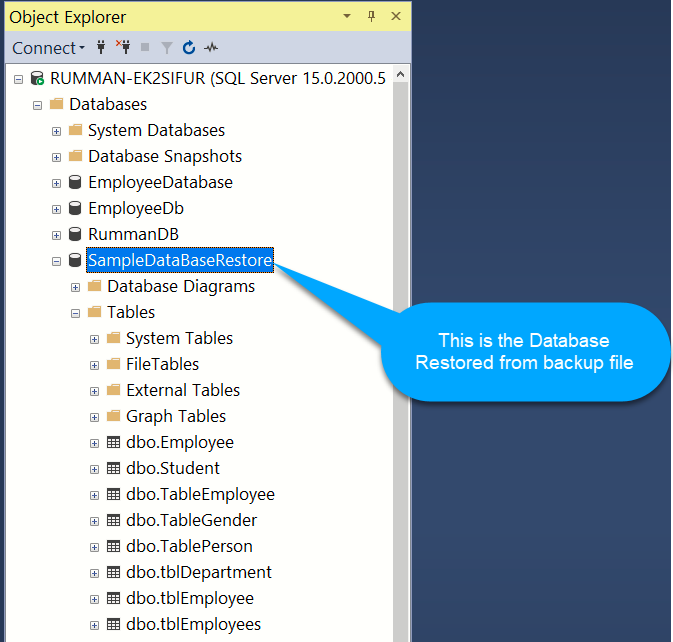Collapse the RUMMAN-EK2SIFUR server node
673x642 pixels.
click(x=18, y=79)
